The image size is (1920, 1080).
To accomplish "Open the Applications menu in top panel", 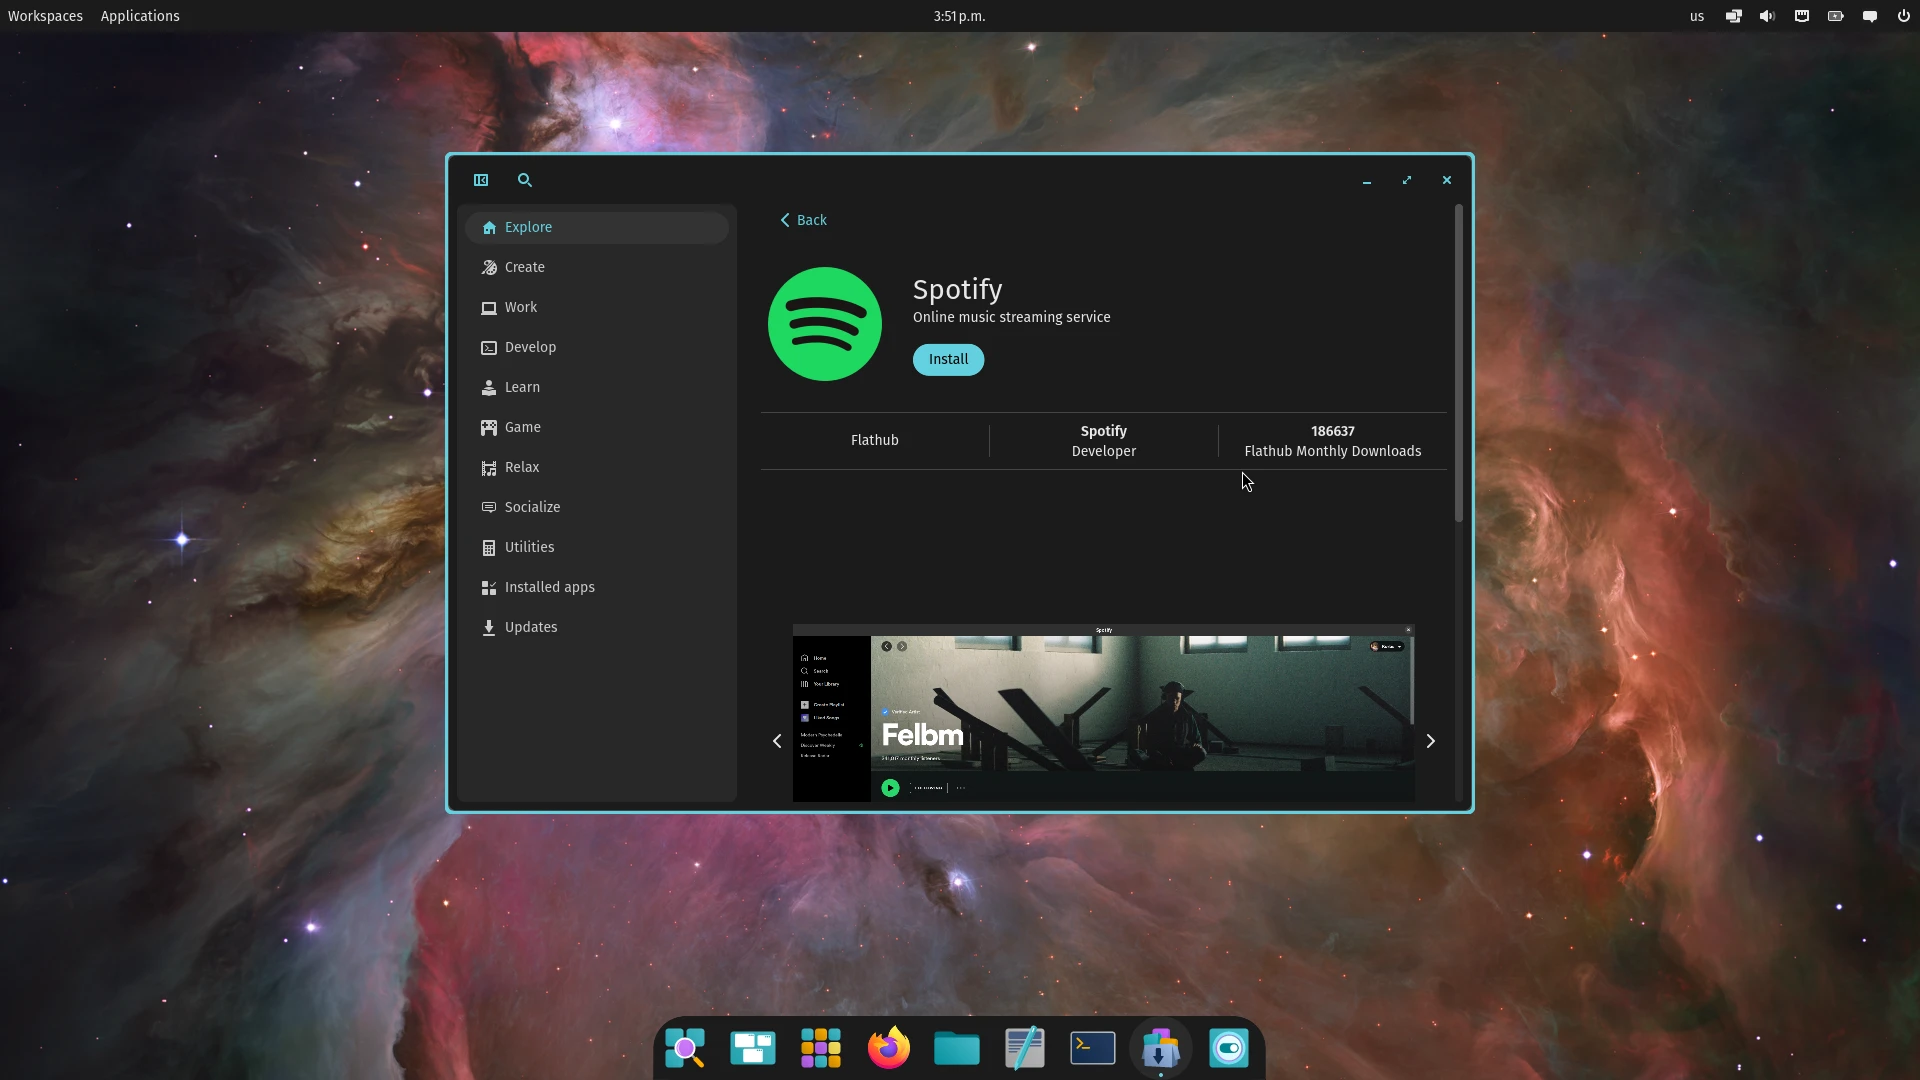I will coord(140,16).
